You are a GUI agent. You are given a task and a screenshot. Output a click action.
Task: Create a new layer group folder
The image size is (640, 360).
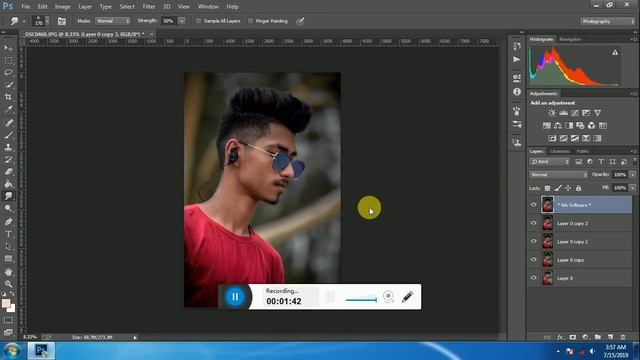[x=598, y=337]
